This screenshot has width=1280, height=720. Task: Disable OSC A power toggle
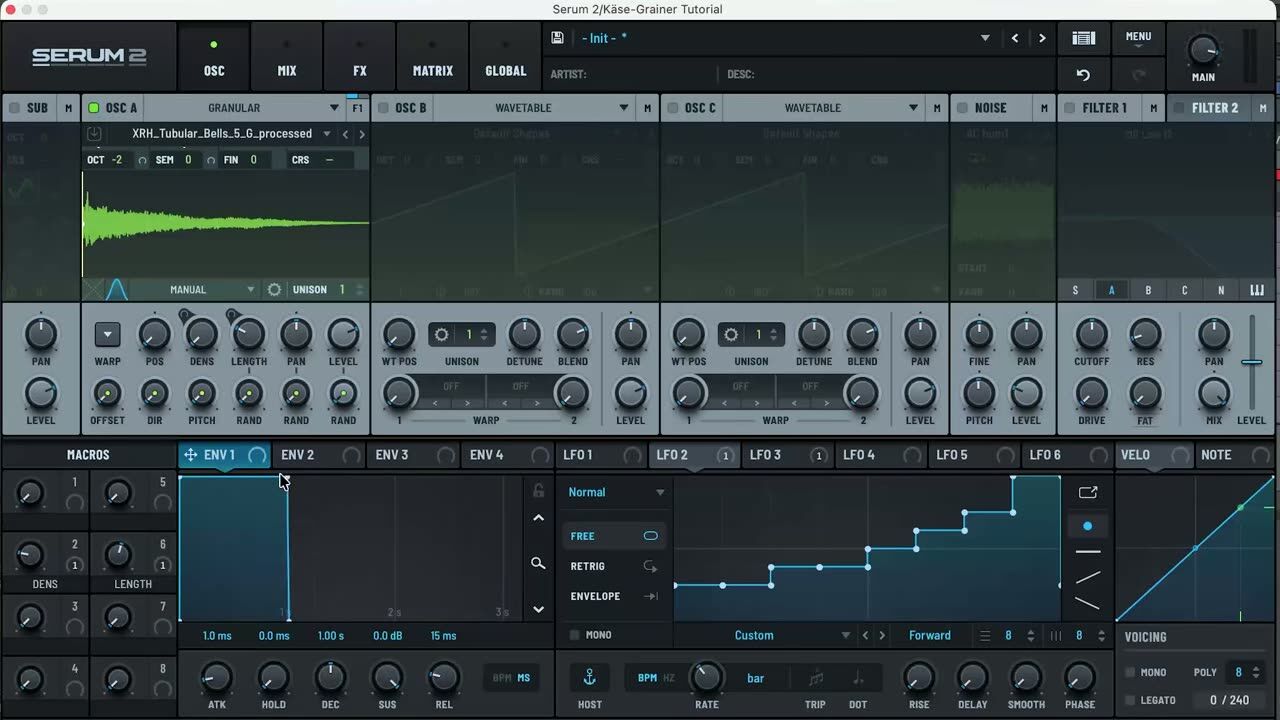click(x=94, y=108)
